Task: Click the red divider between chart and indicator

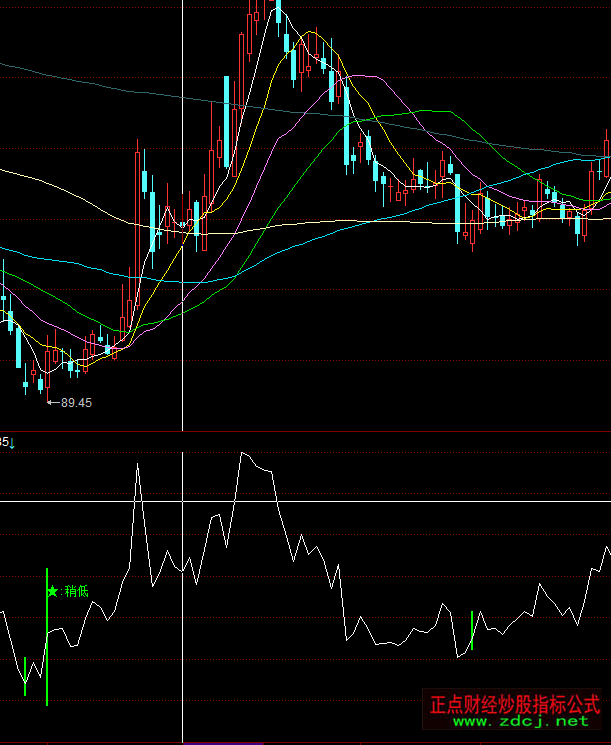Action: coord(300,432)
